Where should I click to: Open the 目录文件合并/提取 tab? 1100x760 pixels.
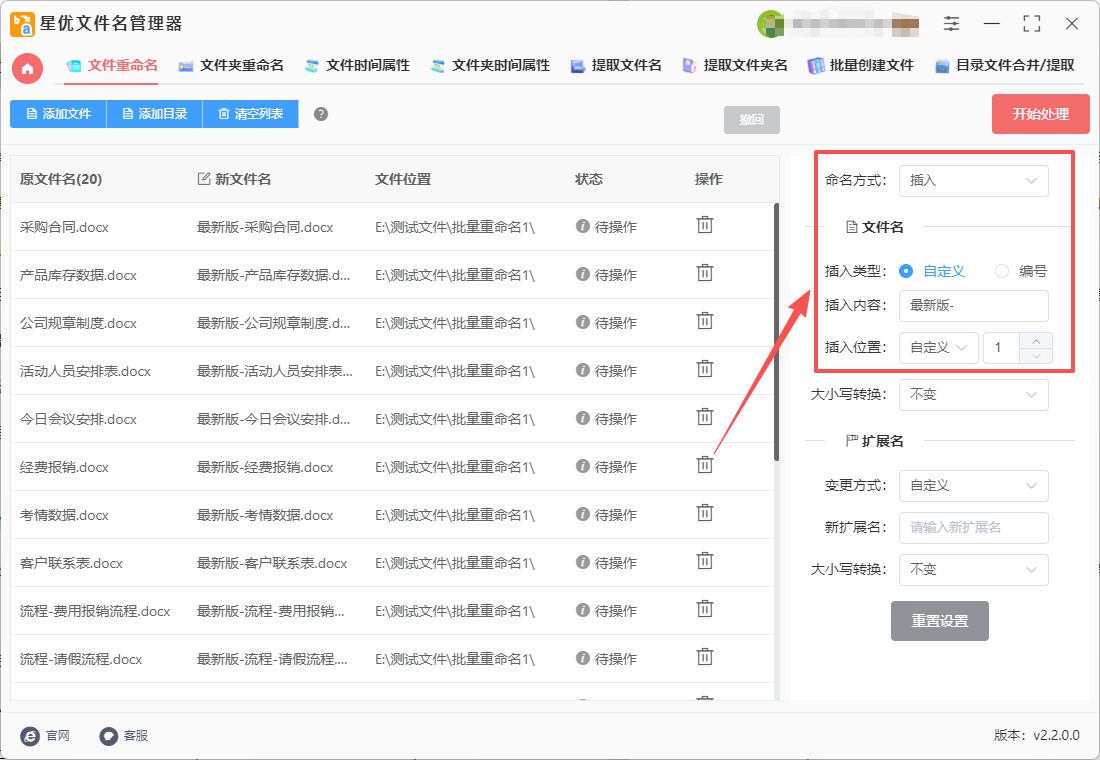coord(1005,66)
